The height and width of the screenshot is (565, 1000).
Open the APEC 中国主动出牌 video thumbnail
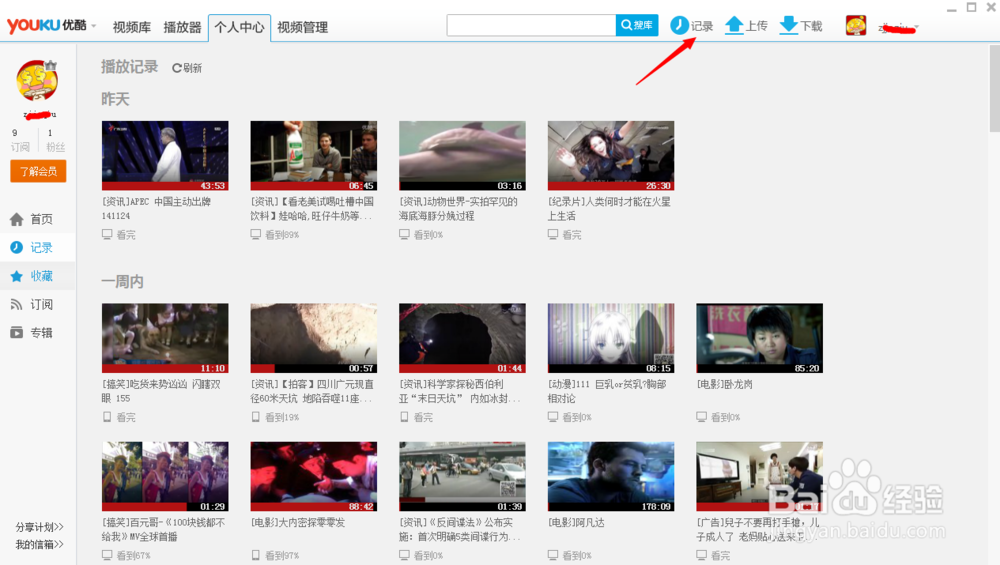(165, 156)
